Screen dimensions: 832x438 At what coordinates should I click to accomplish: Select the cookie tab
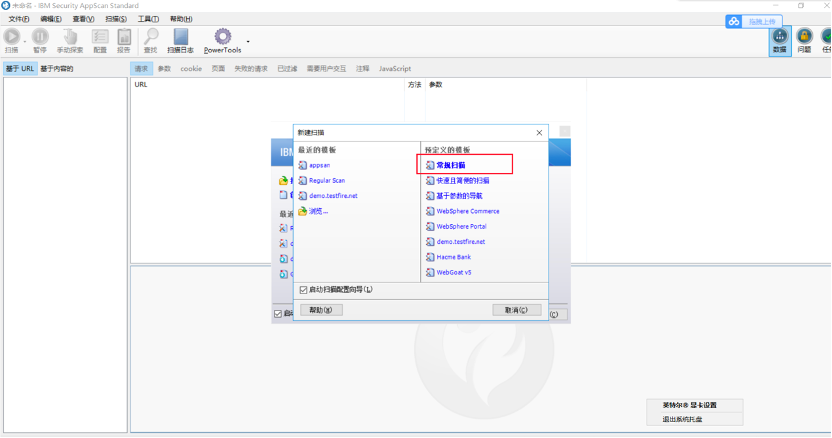[191, 68]
